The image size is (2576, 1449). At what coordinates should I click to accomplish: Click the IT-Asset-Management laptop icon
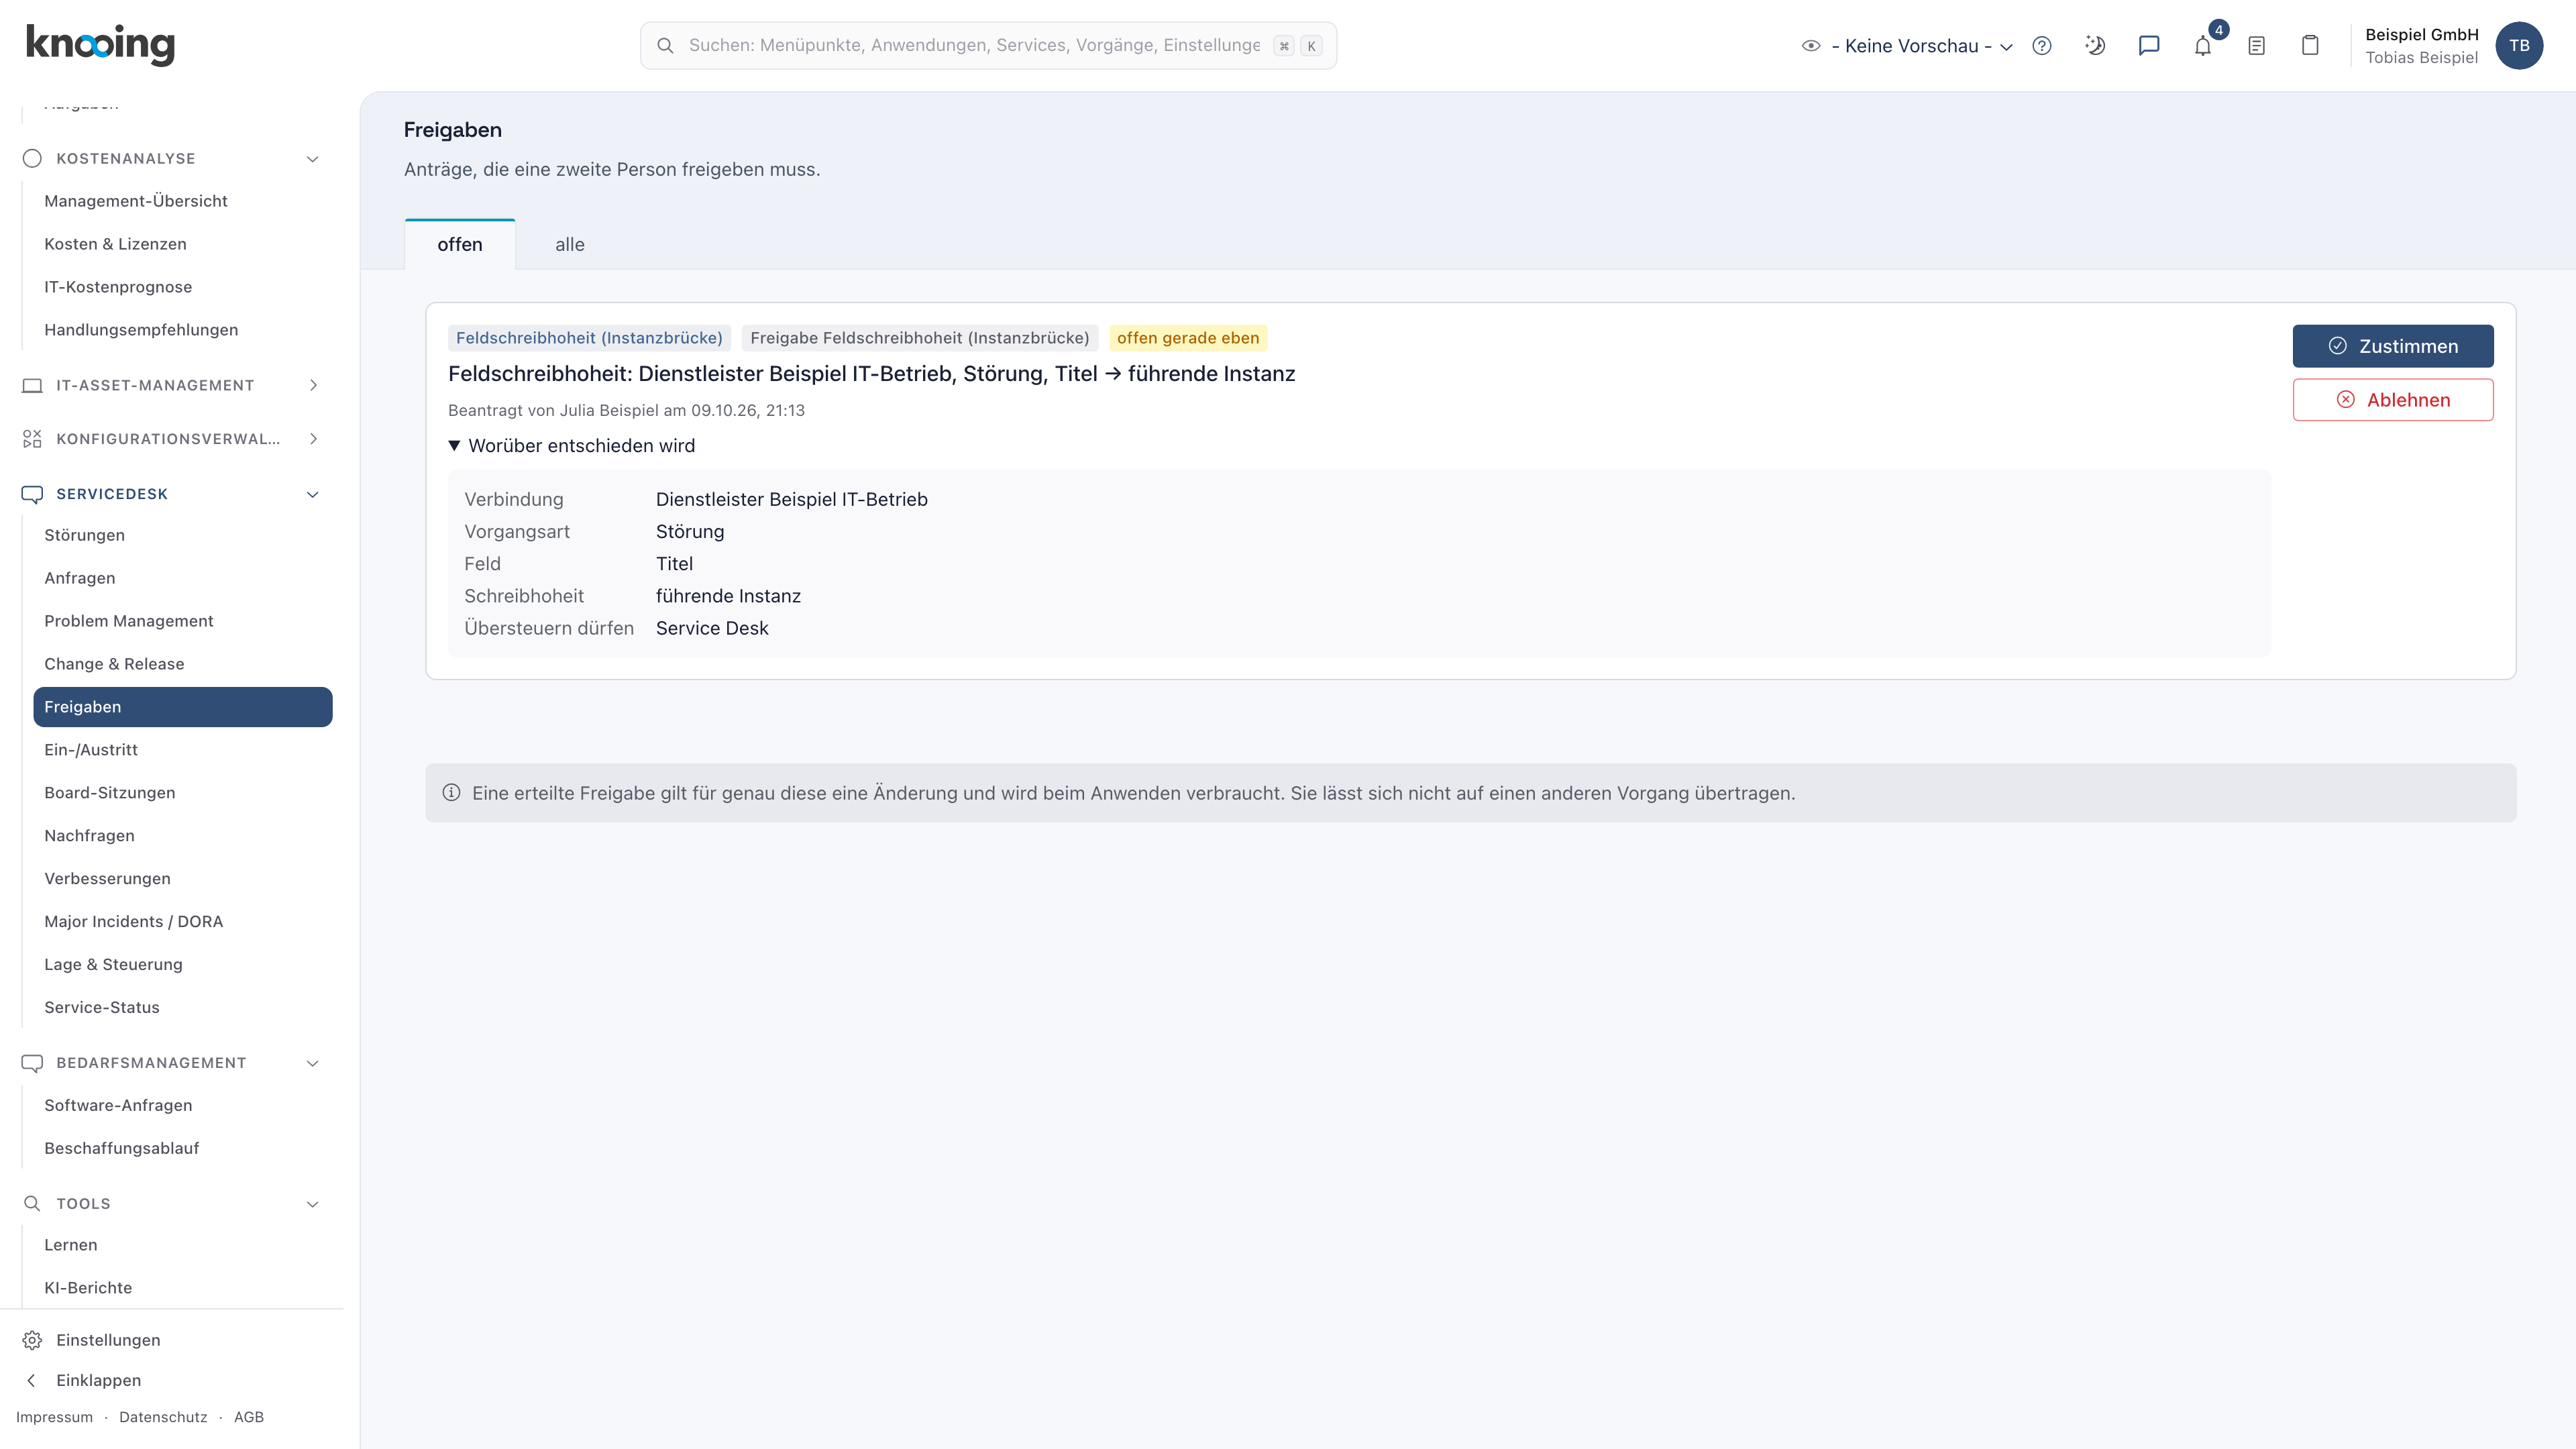coord(32,386)
